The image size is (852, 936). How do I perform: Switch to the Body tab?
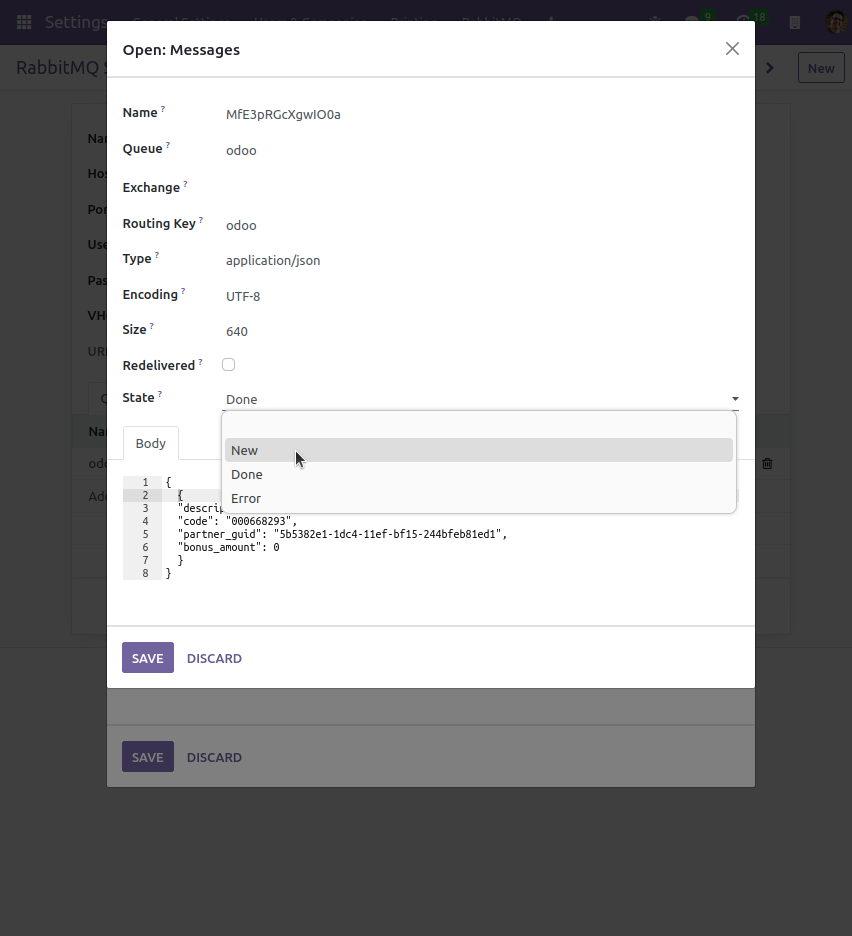[150, 444]
